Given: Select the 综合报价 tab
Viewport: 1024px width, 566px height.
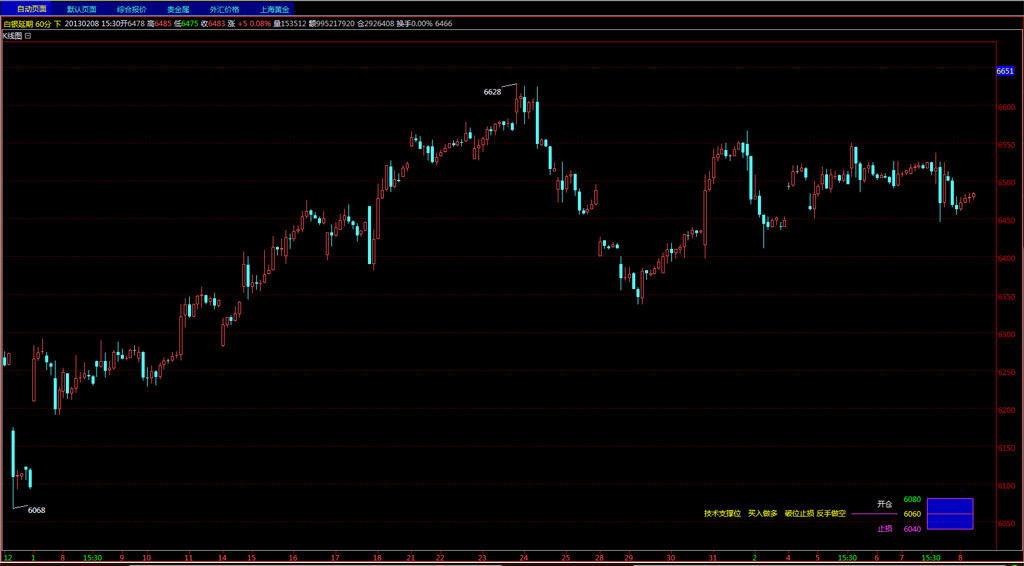Looking at the screenshot, I should coord(131,8).
